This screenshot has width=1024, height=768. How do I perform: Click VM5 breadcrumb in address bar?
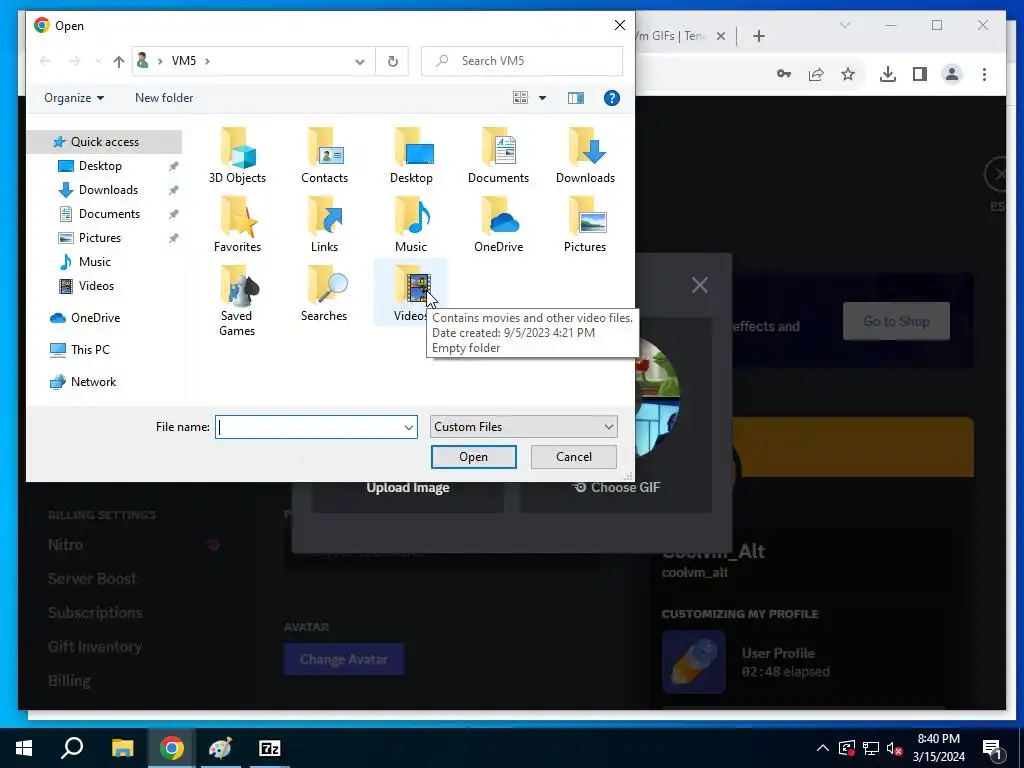click(x=184, y=61)
